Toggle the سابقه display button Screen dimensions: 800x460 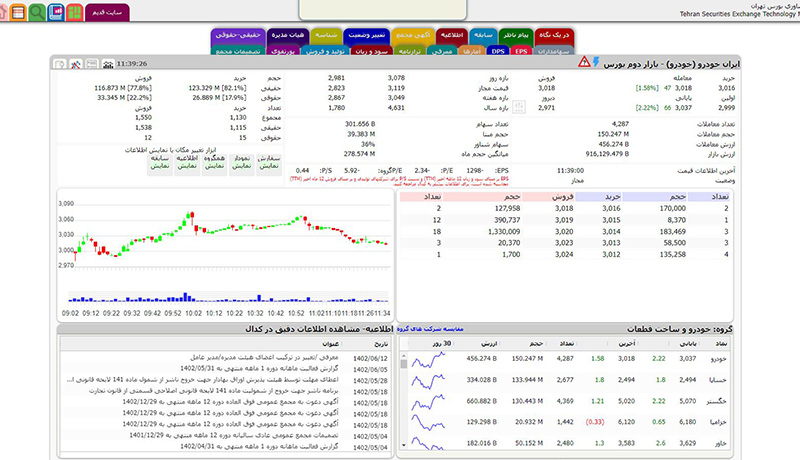click(160, 165)
